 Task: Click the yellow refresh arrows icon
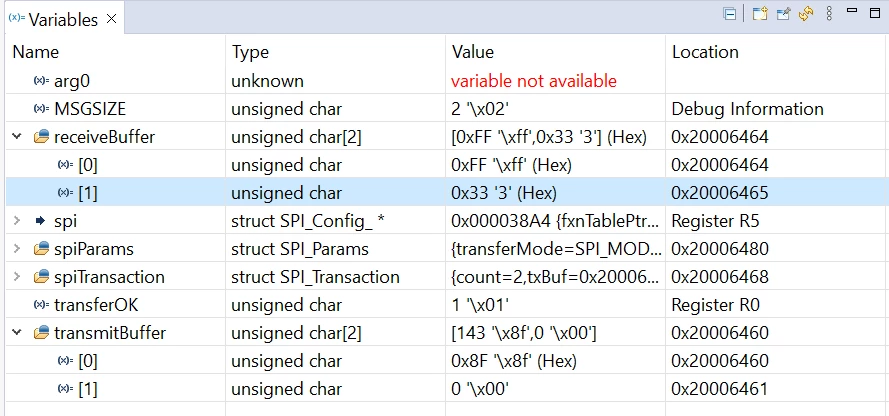tap(806, 14)
